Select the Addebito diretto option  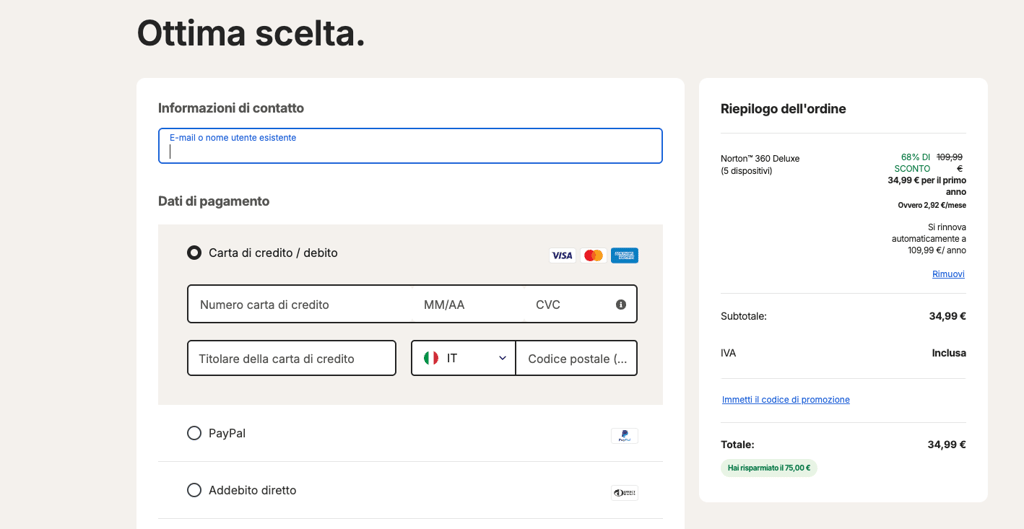point(194,490)
